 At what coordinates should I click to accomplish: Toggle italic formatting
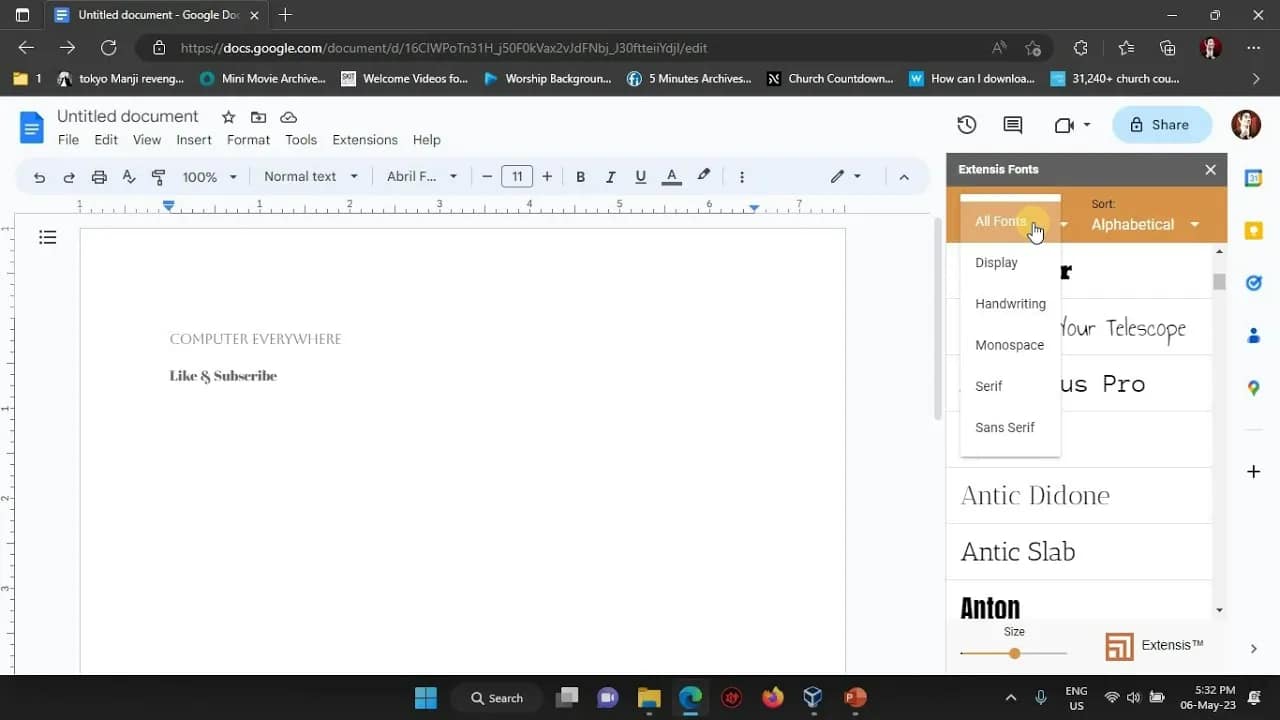[610, 176]
